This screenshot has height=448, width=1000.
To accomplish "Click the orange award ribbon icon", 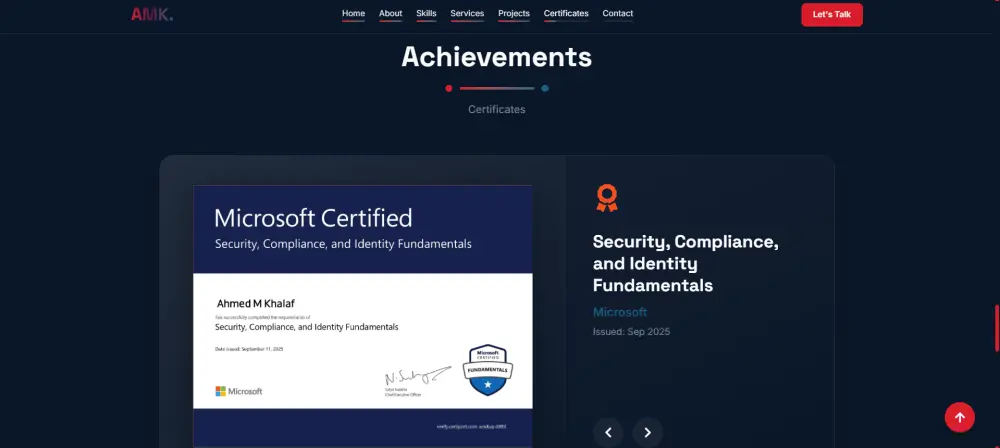I will pos(607,198).
